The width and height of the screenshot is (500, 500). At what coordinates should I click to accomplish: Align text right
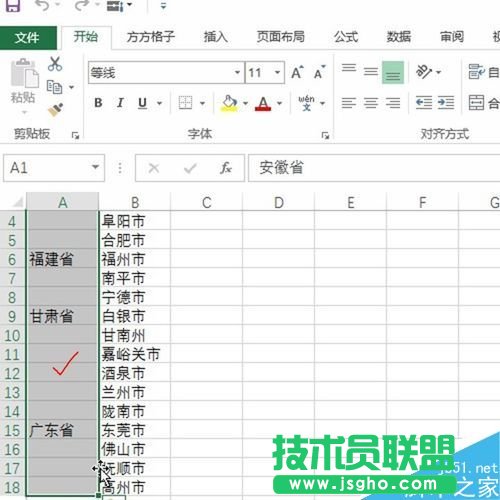click(393, 103)
